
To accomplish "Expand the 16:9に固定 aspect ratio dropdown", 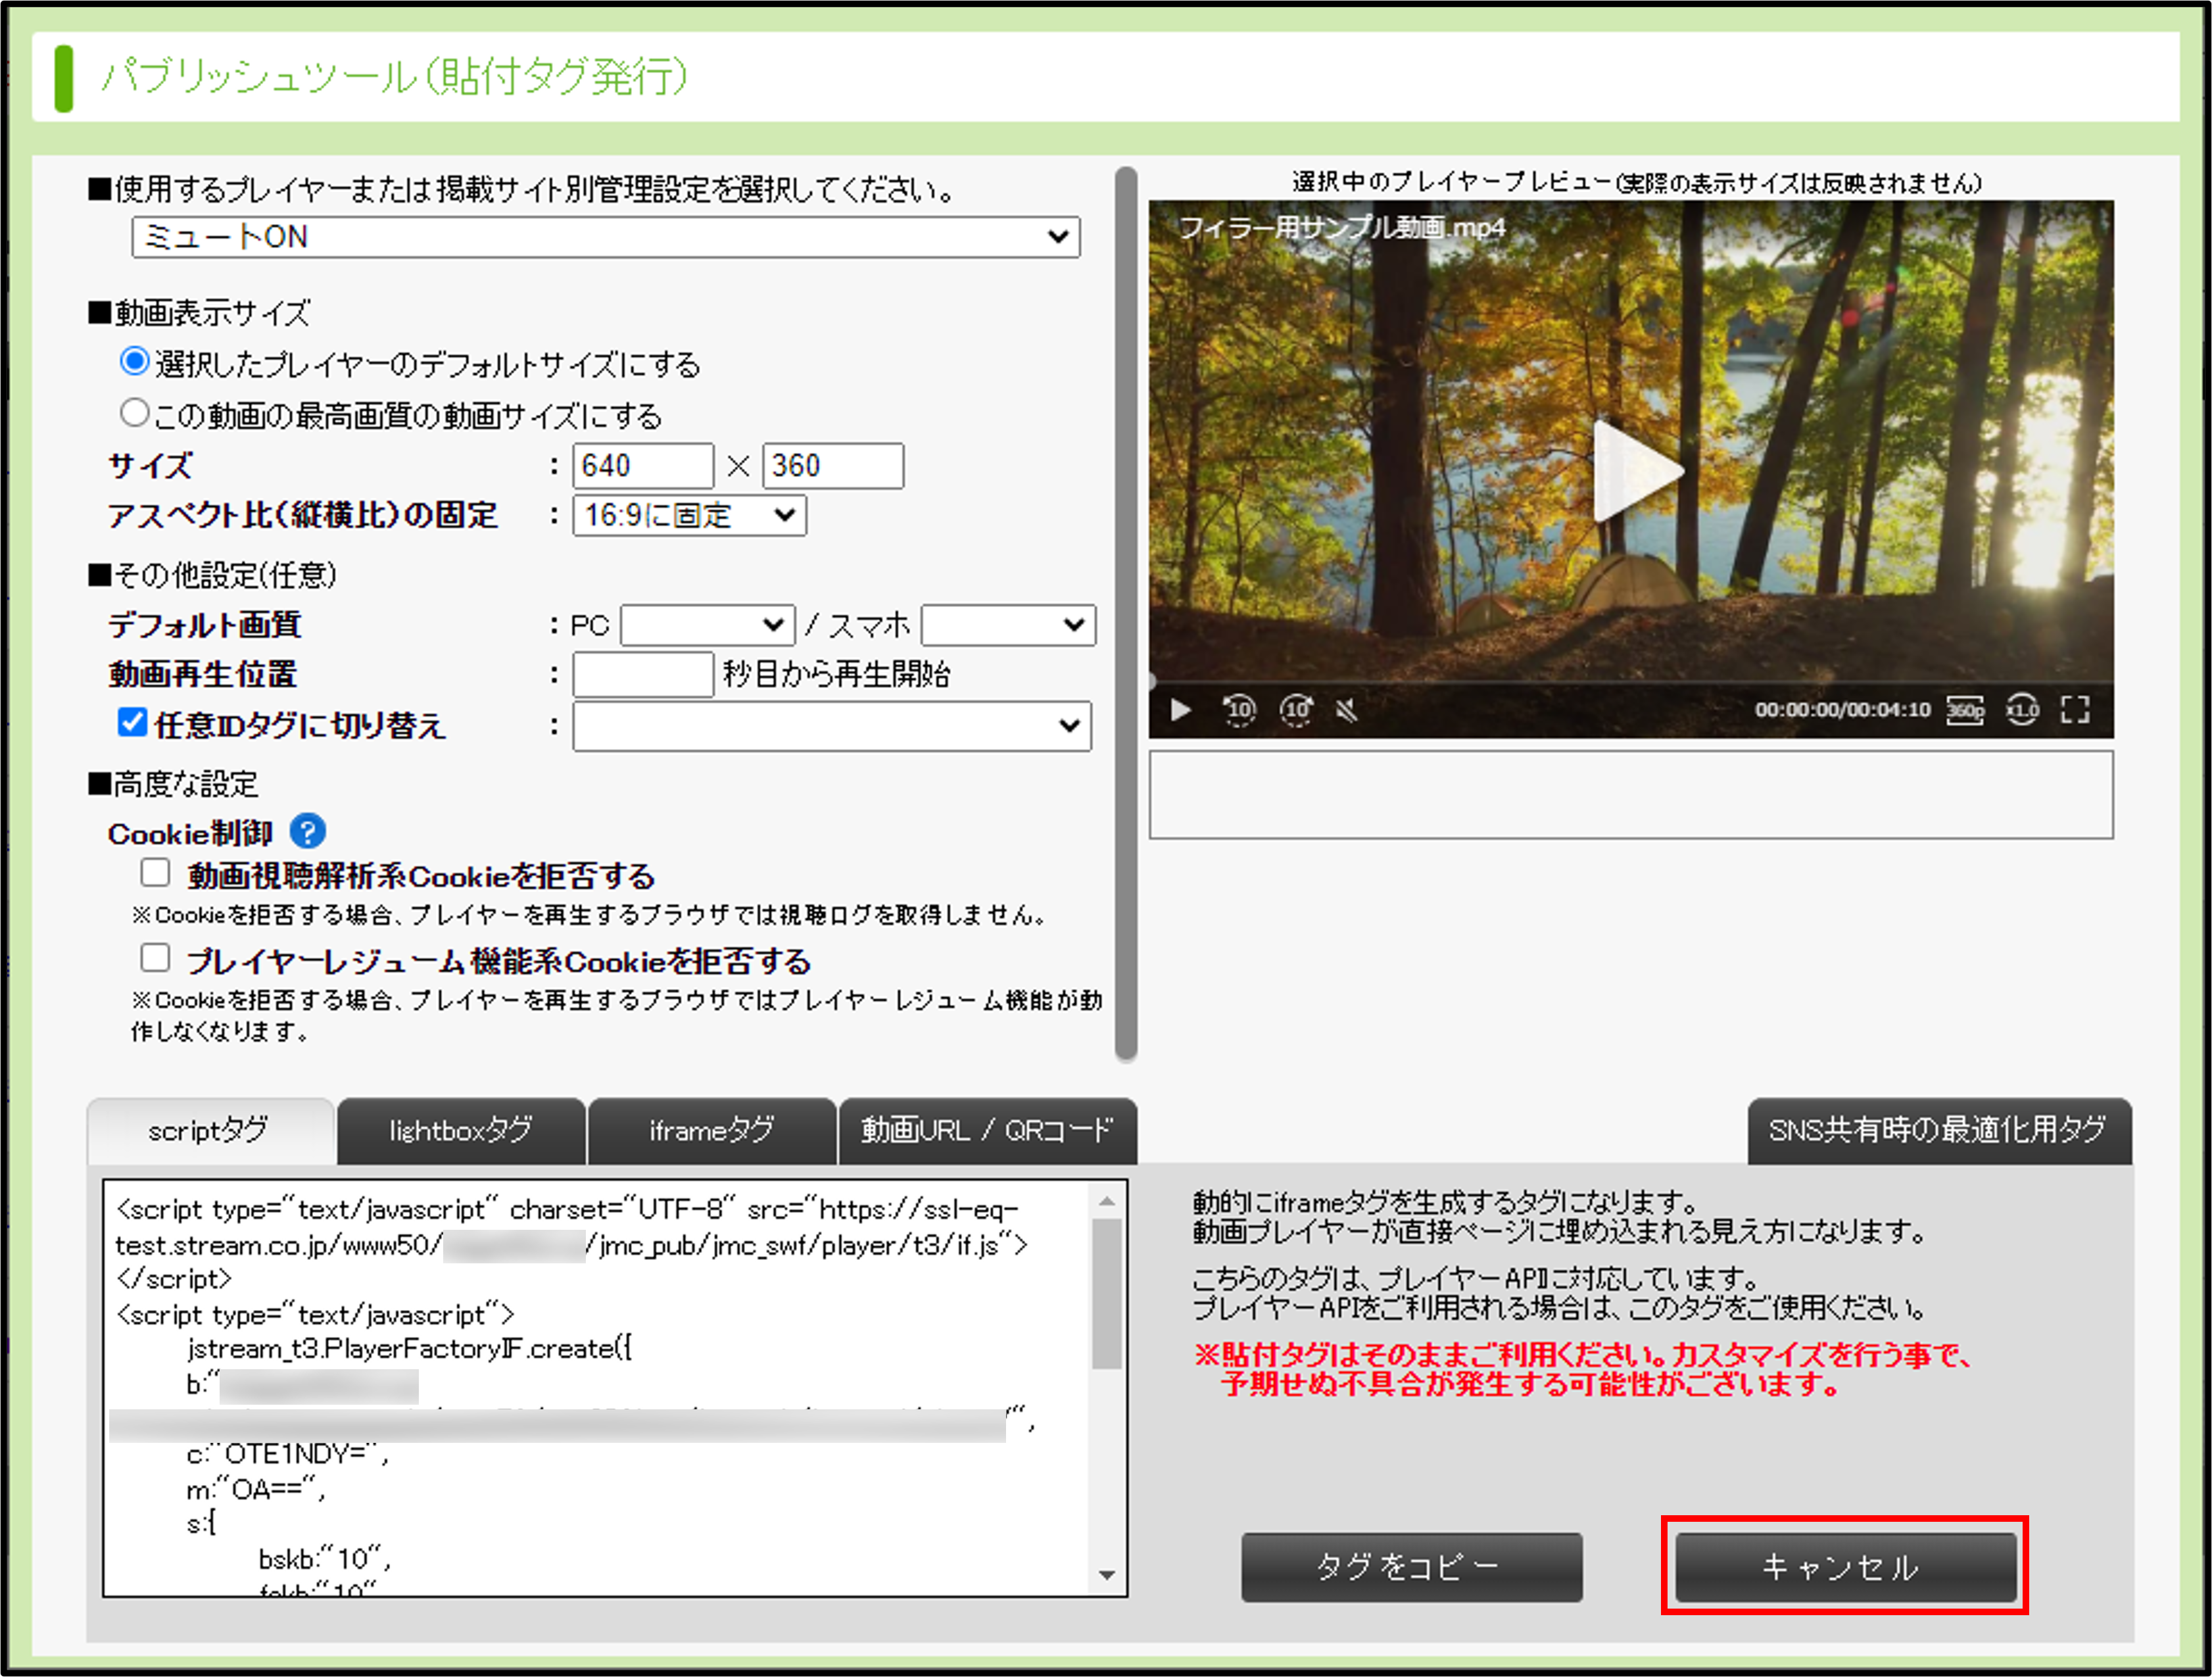I will coord(689,516).
